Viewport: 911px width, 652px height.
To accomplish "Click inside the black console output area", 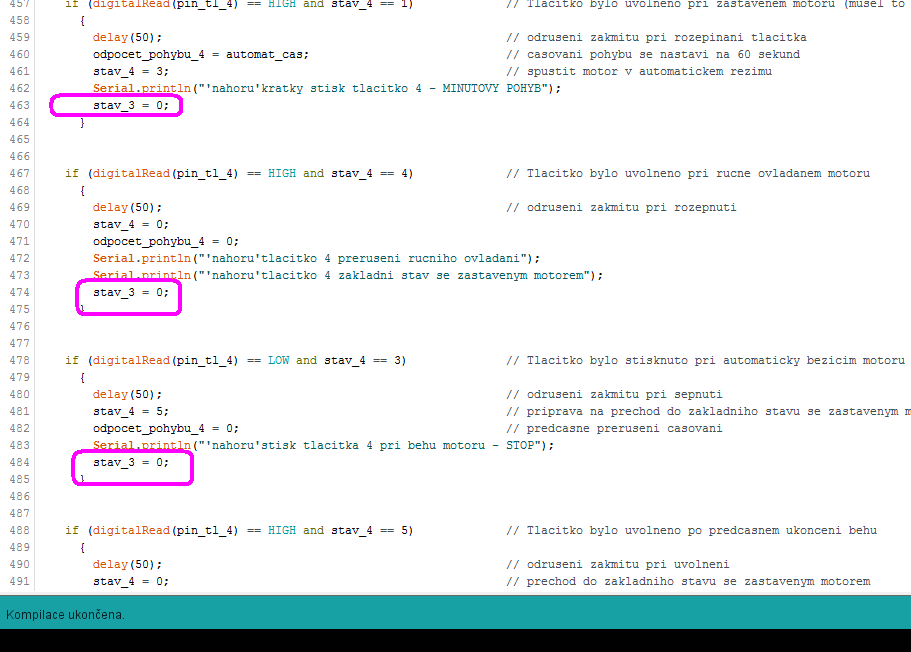I will [x=455, y=640].
